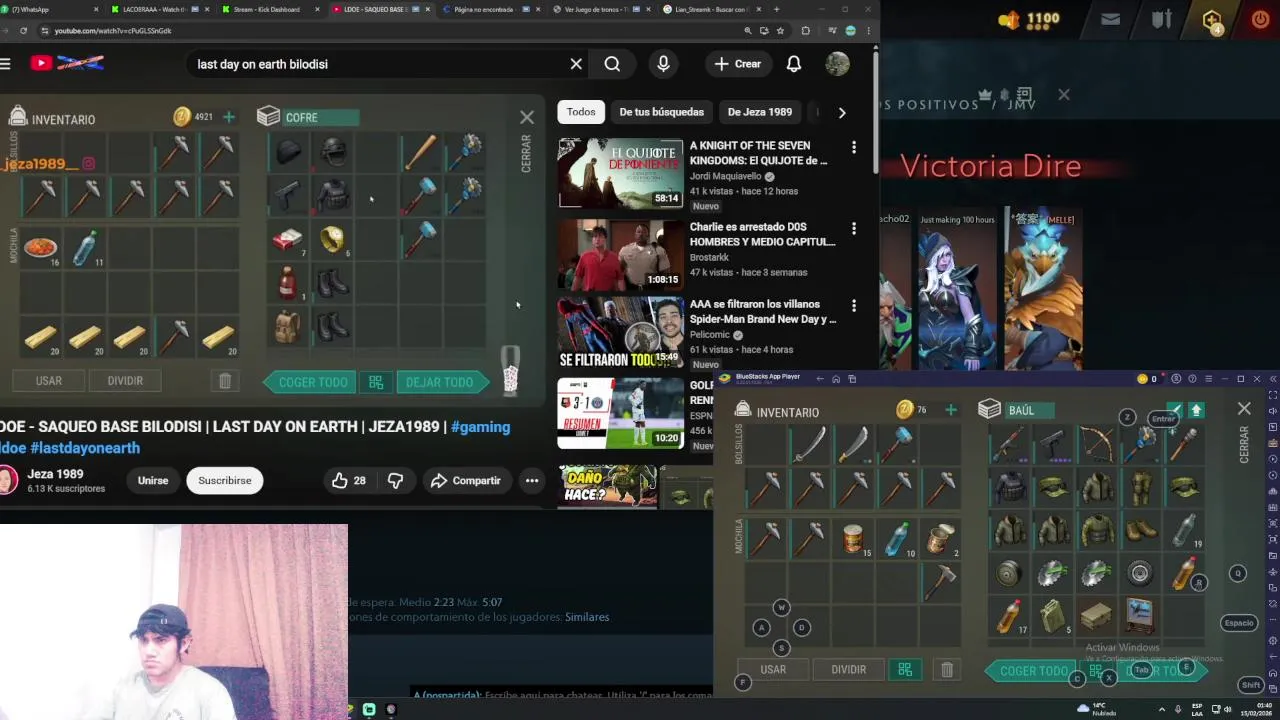This screenshot has height=720, width=1280.
Task: Open the Dota mail envelope icon
Action: 1110,19
